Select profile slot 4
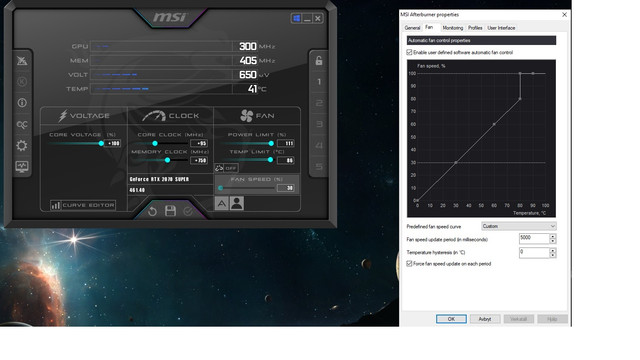Viewport: 640px width, 360px height. (x=319, y=145)
